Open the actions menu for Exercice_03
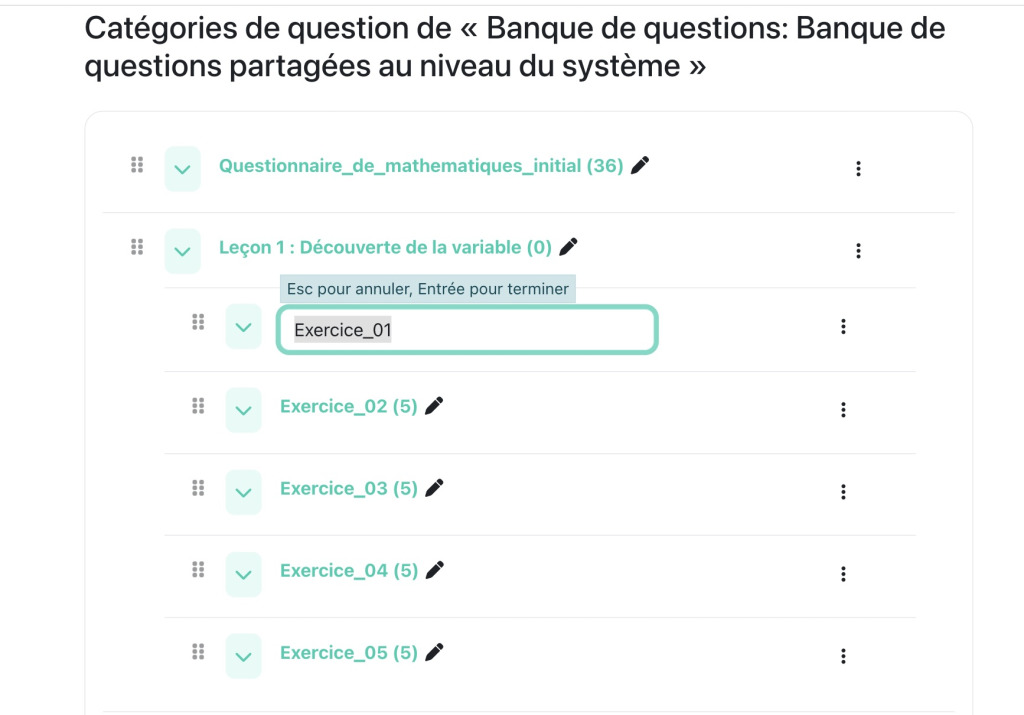This screenshot has height=715, width=1024. click(843, 491)
